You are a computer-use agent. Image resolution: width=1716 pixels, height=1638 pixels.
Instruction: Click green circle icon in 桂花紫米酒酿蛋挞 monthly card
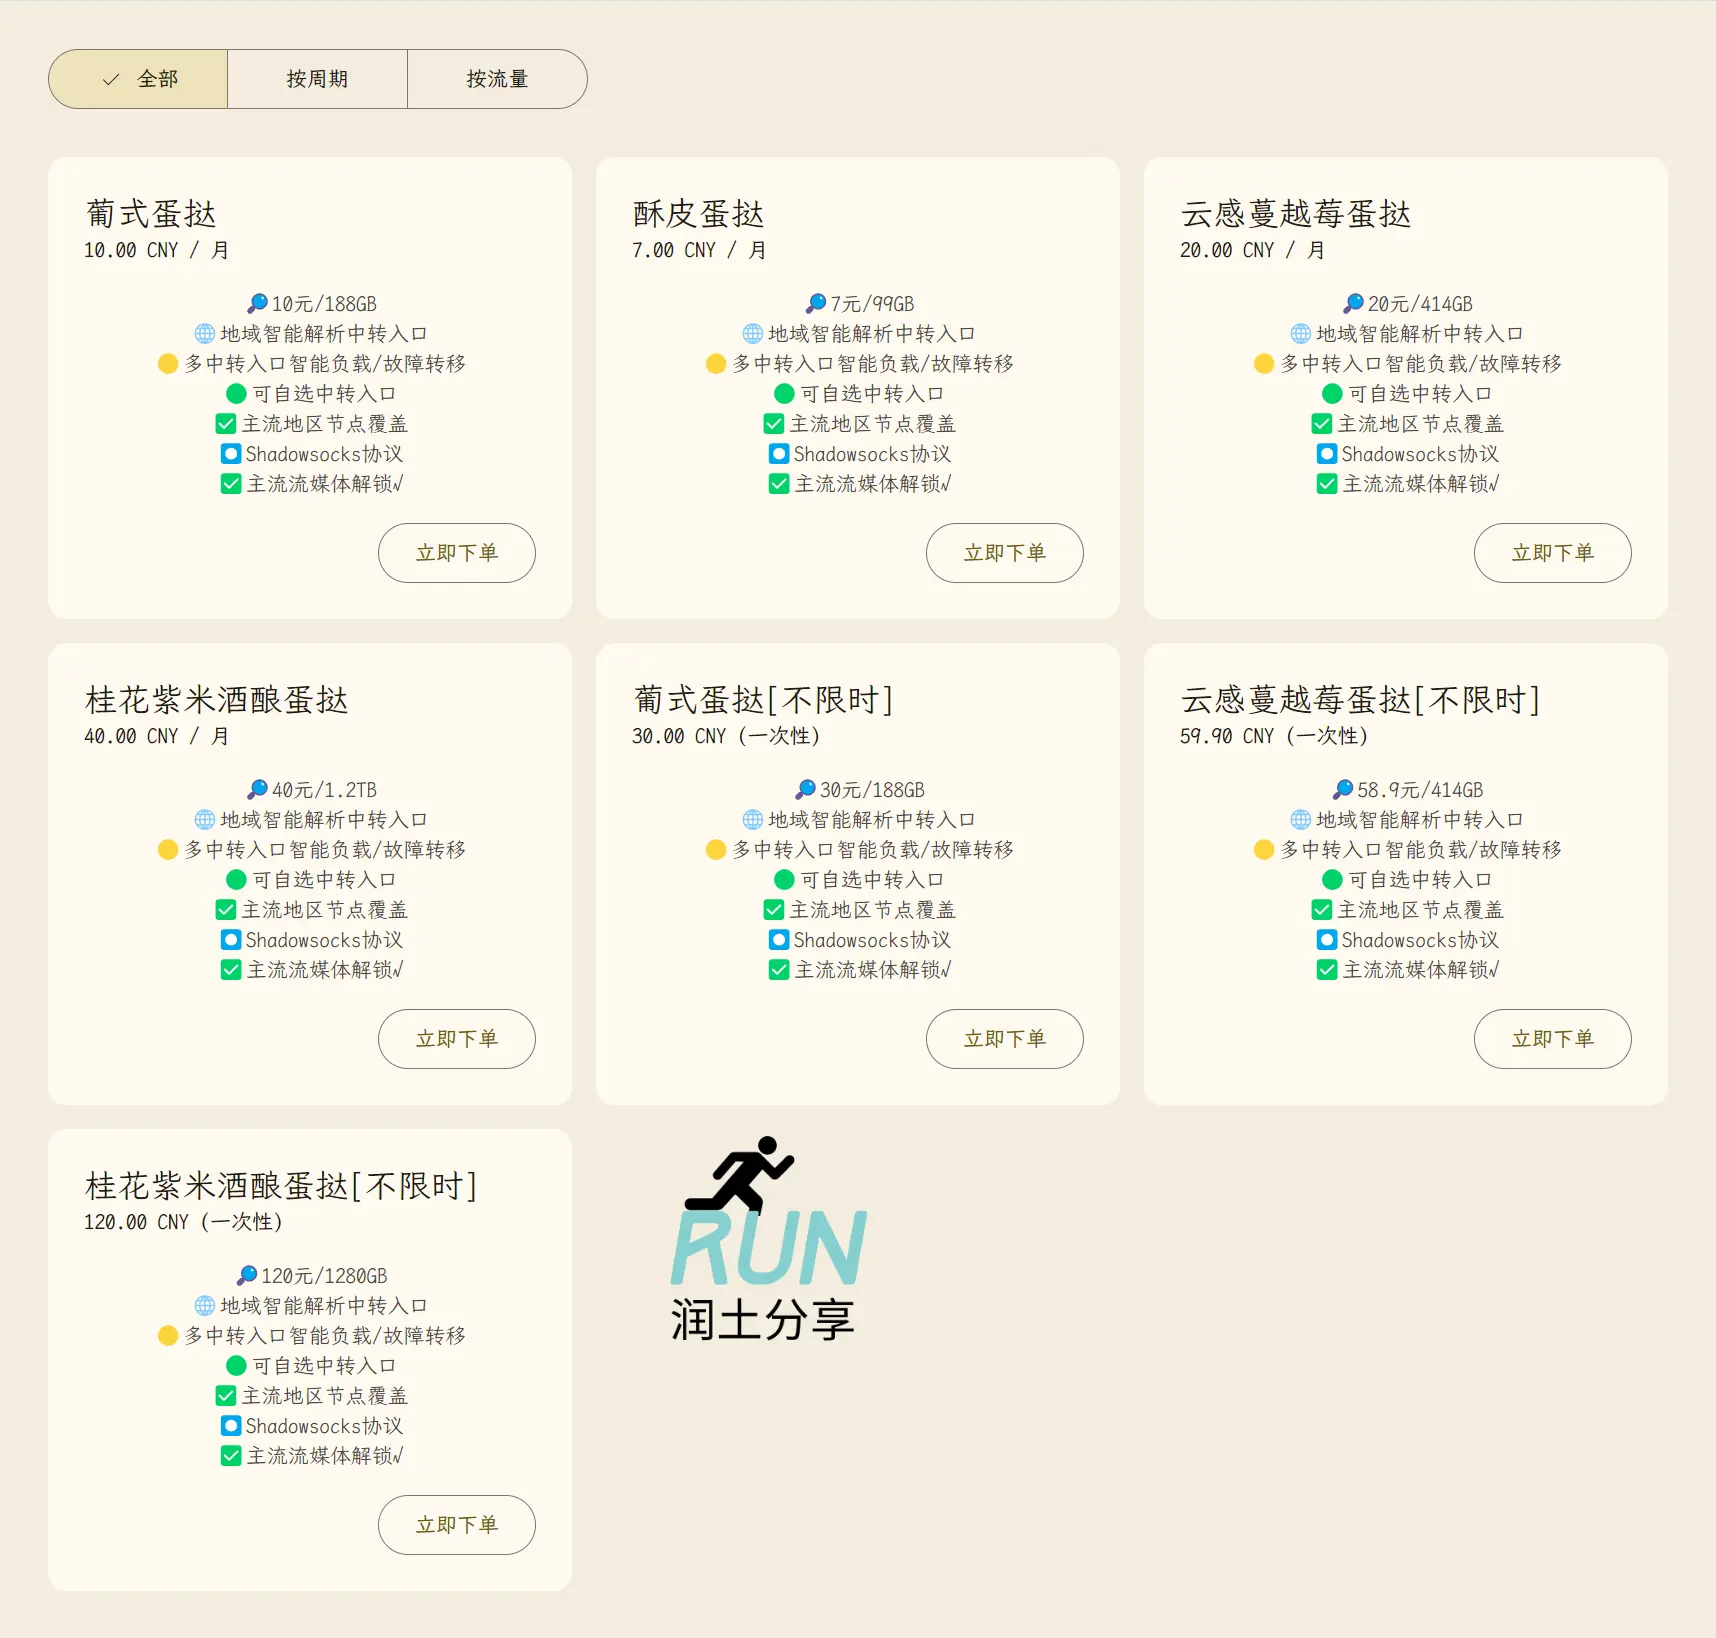point(236,879)
